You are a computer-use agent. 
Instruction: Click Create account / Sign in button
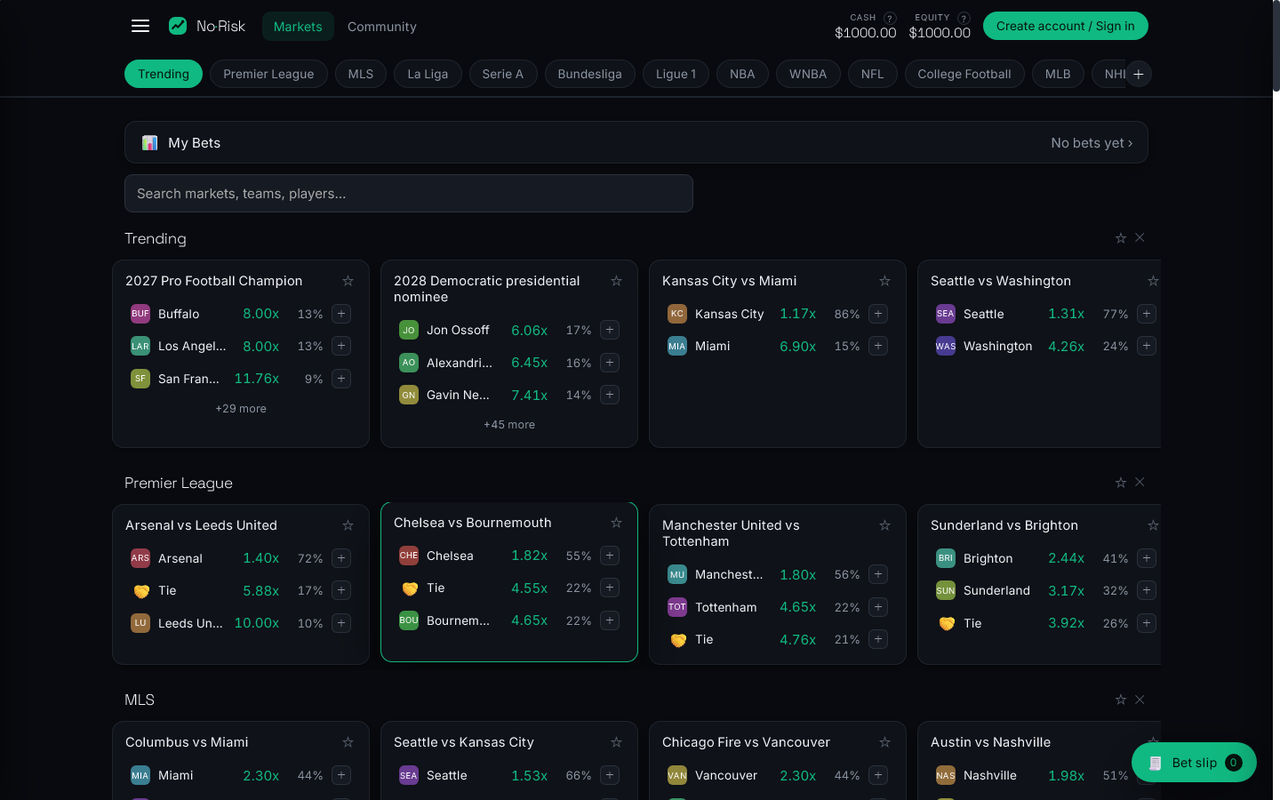(1065, 26)
